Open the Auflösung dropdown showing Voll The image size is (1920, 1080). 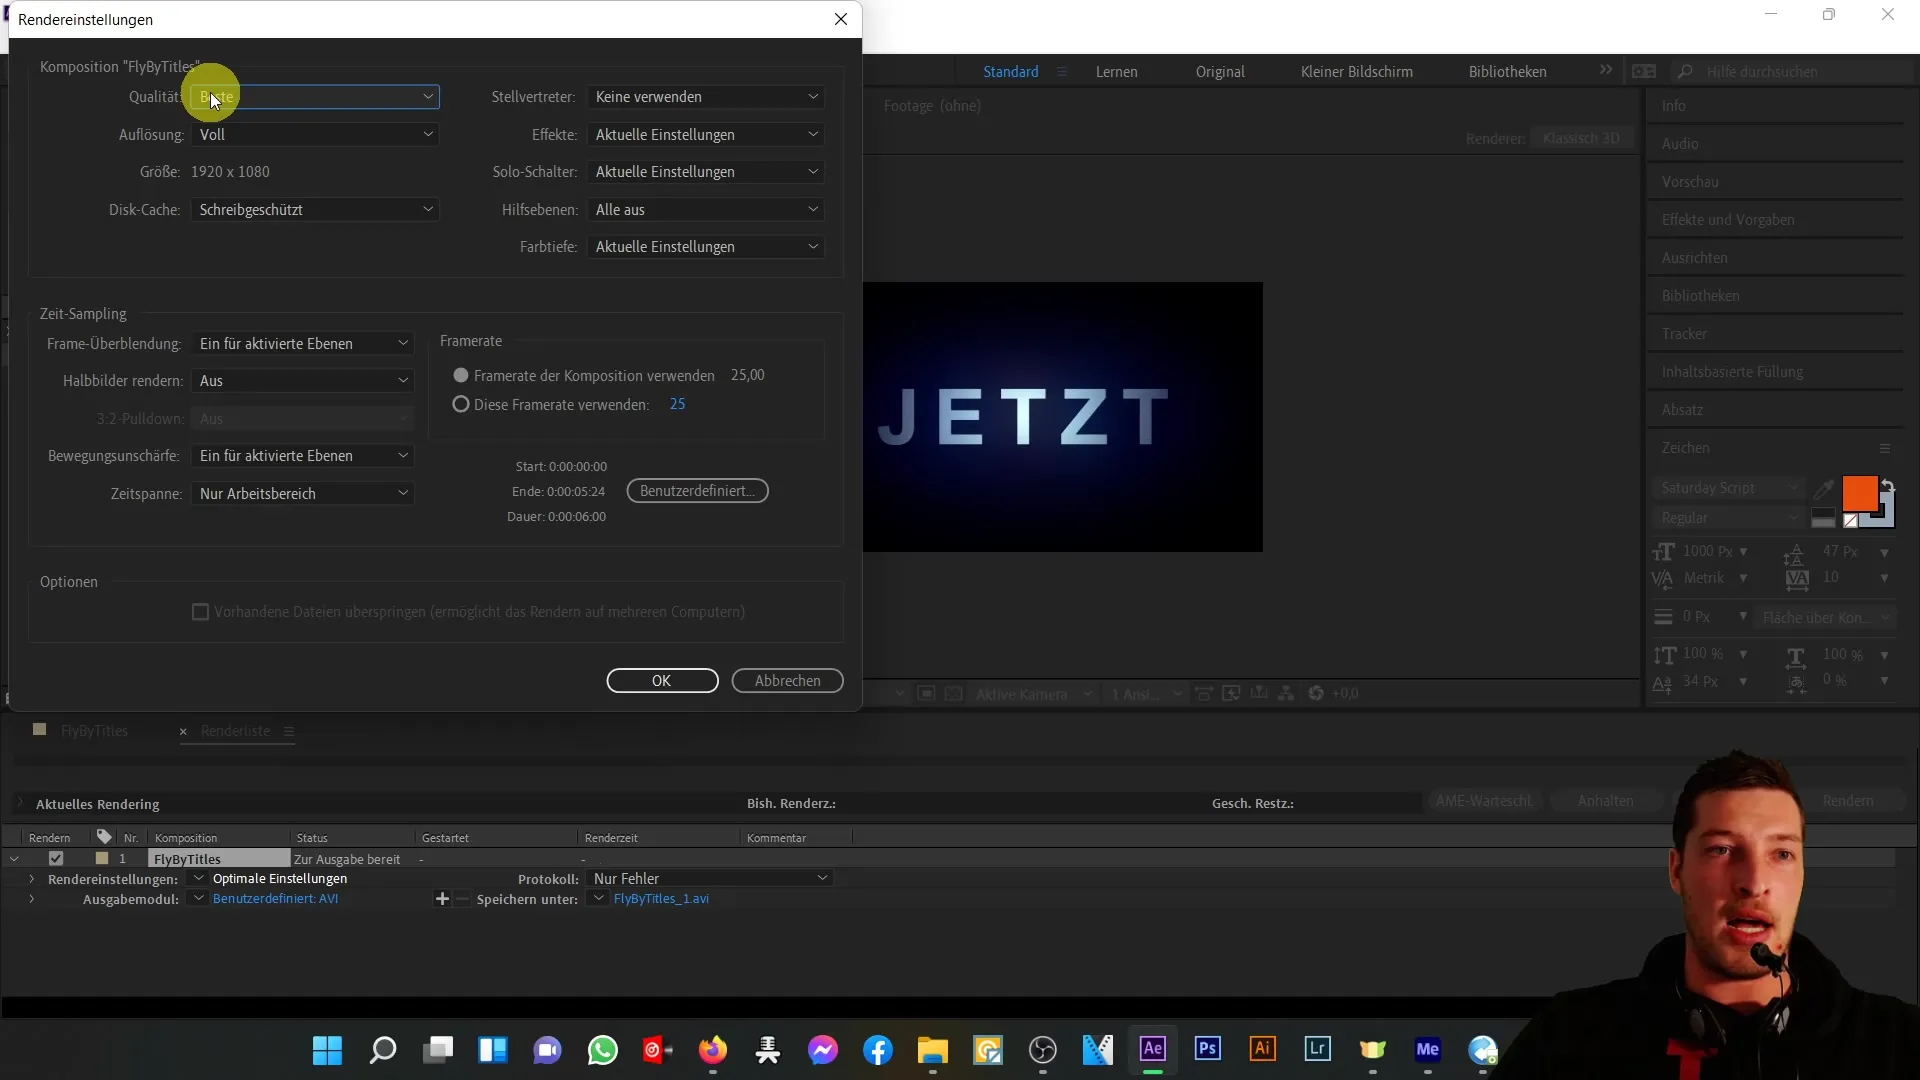(x=315, y=134)
